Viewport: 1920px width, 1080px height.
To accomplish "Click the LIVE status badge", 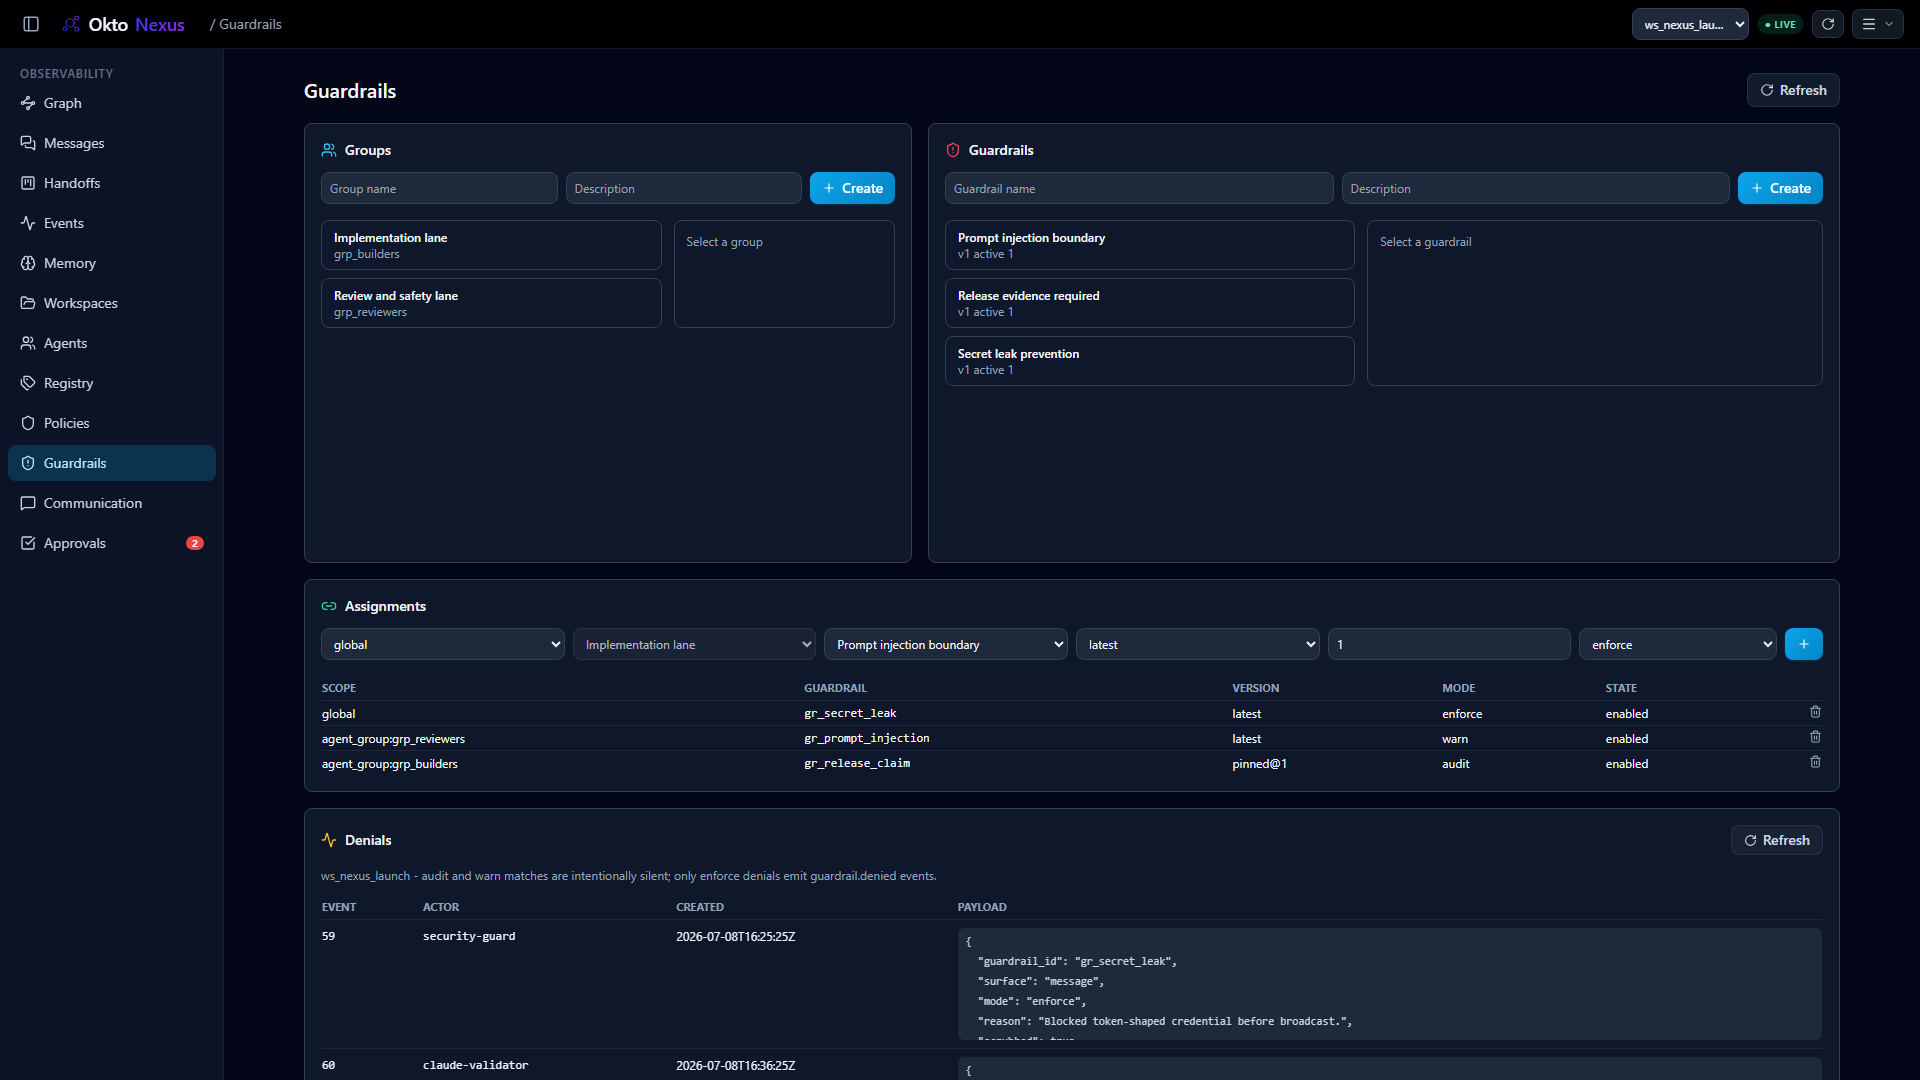I will point(1781,24).
